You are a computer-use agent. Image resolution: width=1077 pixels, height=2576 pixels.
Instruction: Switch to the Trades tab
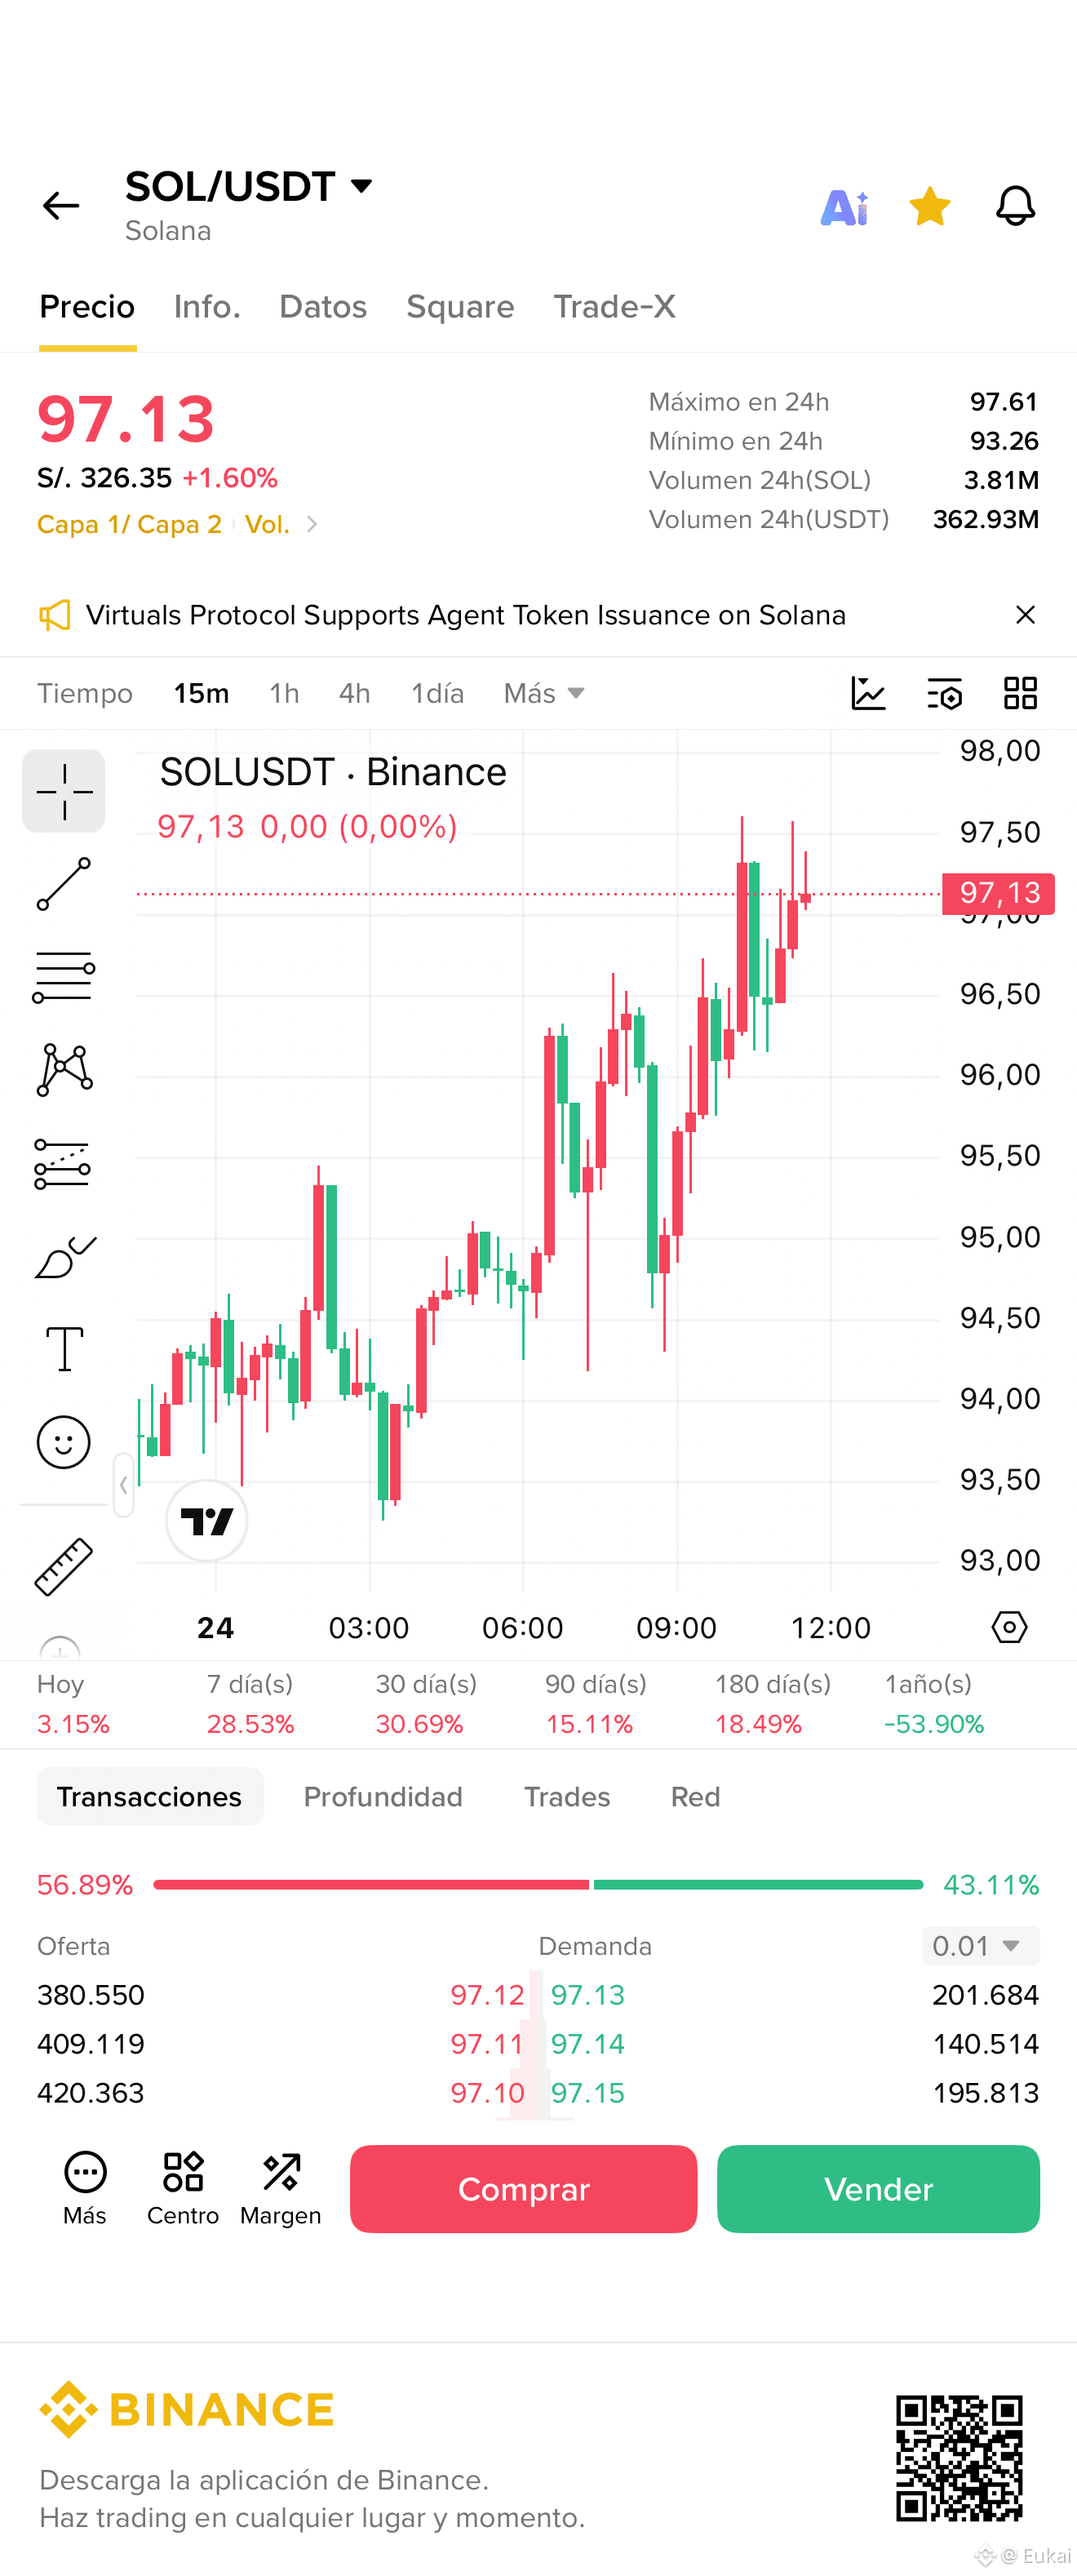(567, 1797)
